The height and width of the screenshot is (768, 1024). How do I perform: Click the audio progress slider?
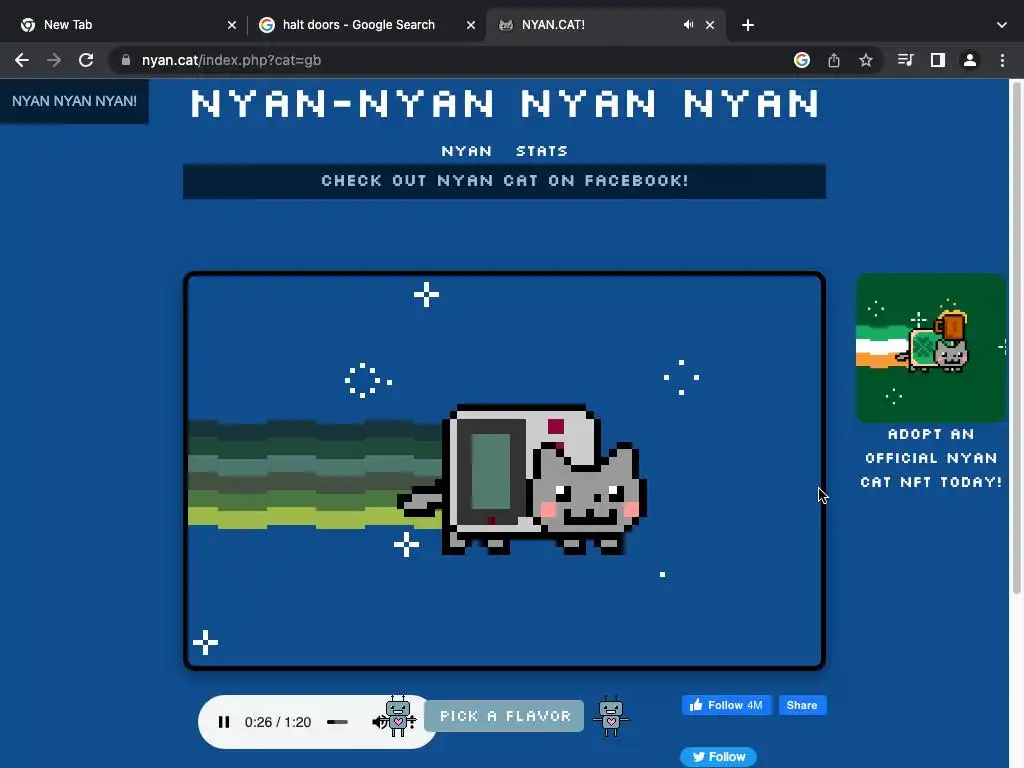pyautogui.click(x=338, y=722)
